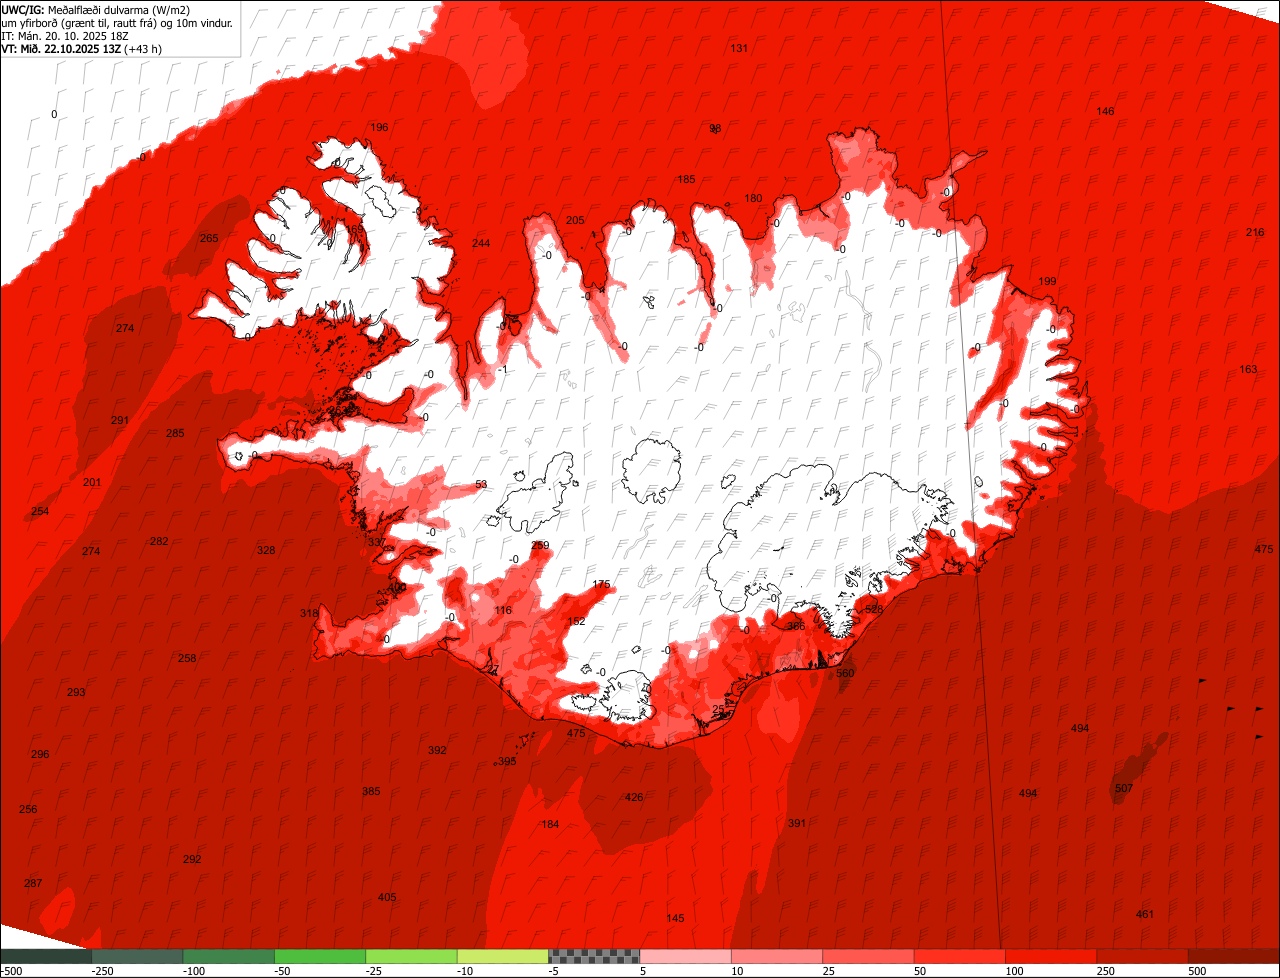1280x978 pixels.
Task: Click the map value 461
Action: pyautogui.click(x=1145, y=914)
